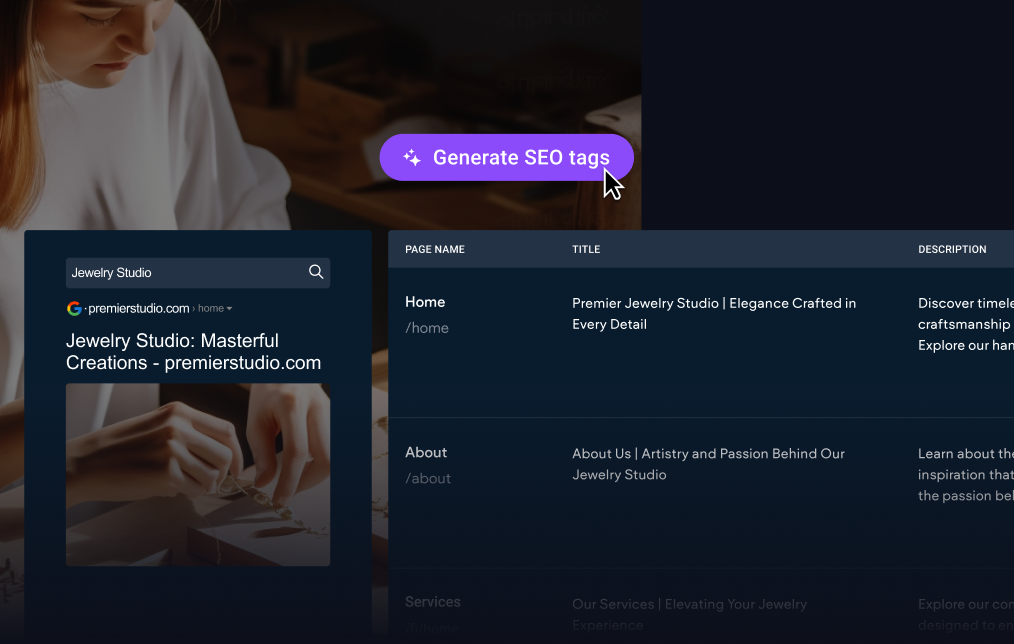The image size is (1014, 644).
Task: Click the sparkle icon on the purple button
Action: tap(411, 158)
